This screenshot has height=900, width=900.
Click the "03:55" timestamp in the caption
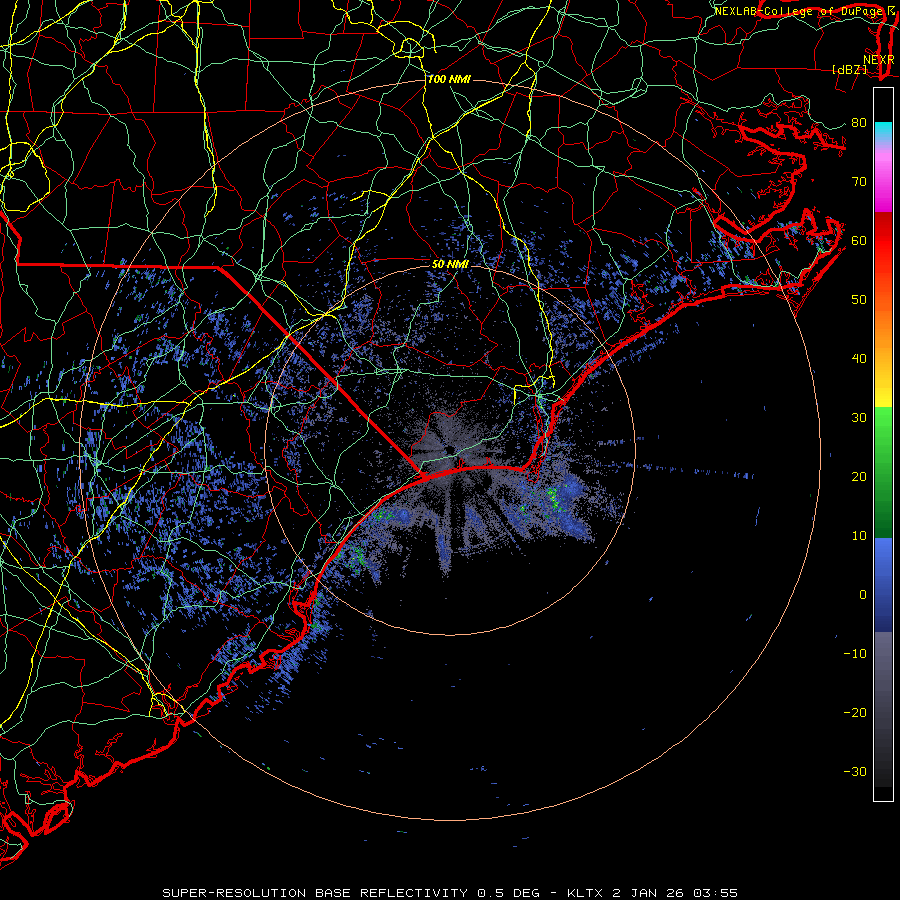click(x=715, y=893)
